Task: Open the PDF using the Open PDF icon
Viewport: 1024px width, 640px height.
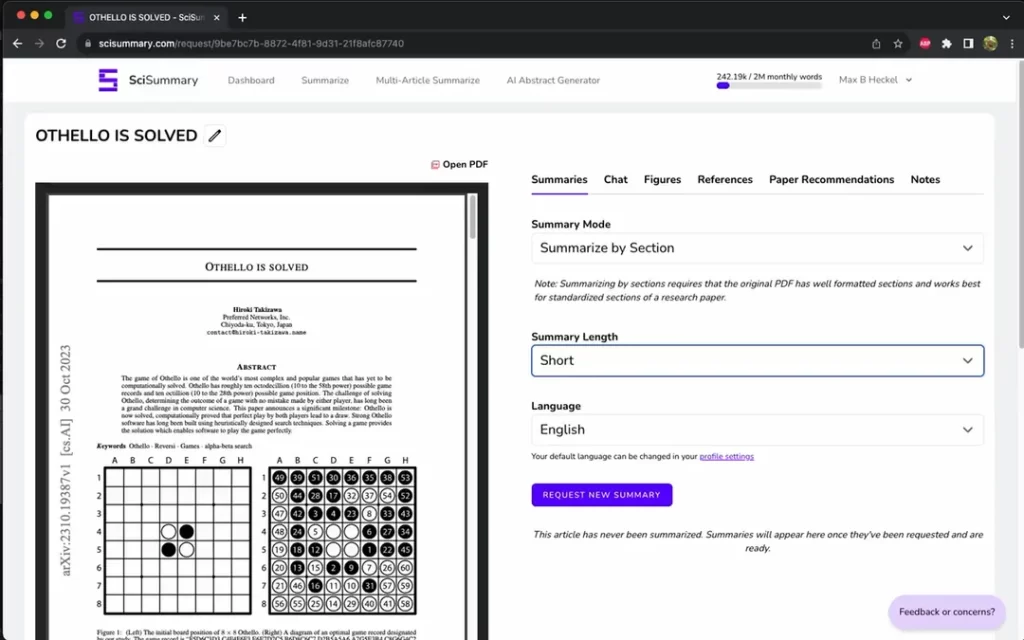Action: 436,163
